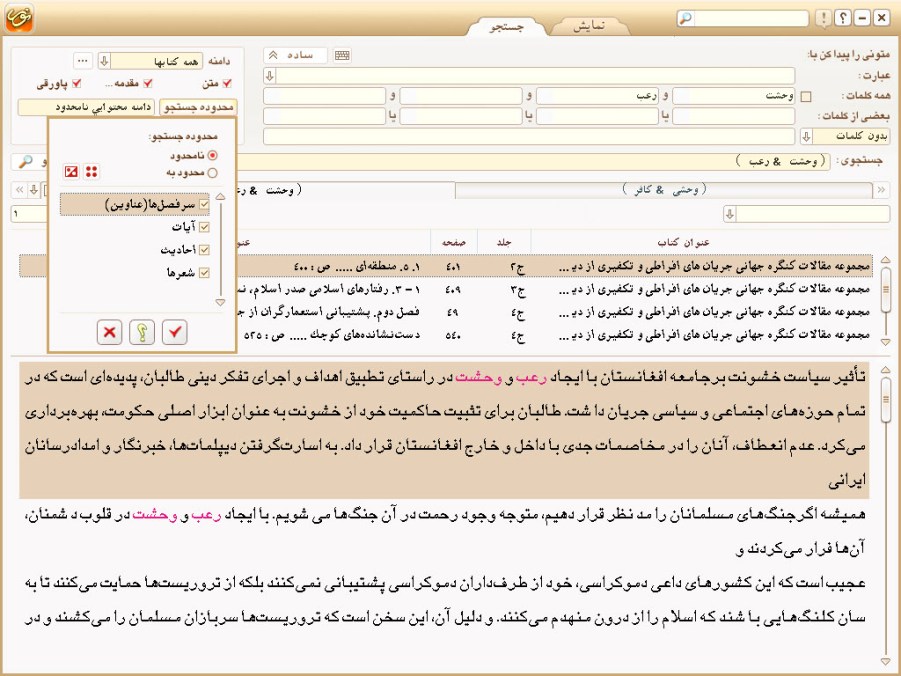Sort results by the صفحه column header
The width and height of the screenshot is (901, 676).
pos(454,242)
